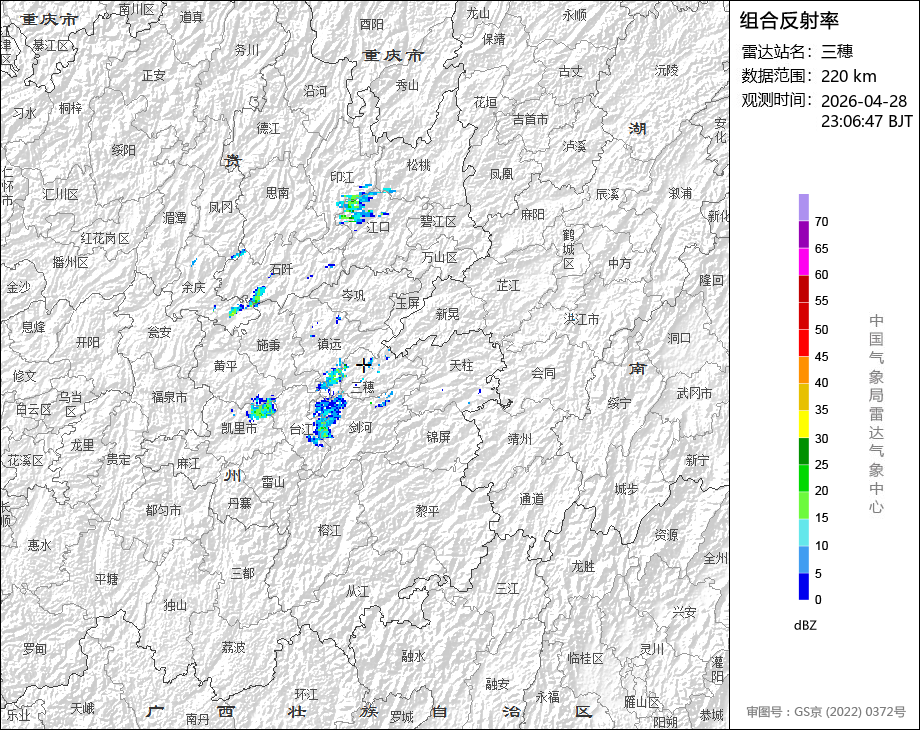Click the 余庆 map label

(x=194, y=287)
